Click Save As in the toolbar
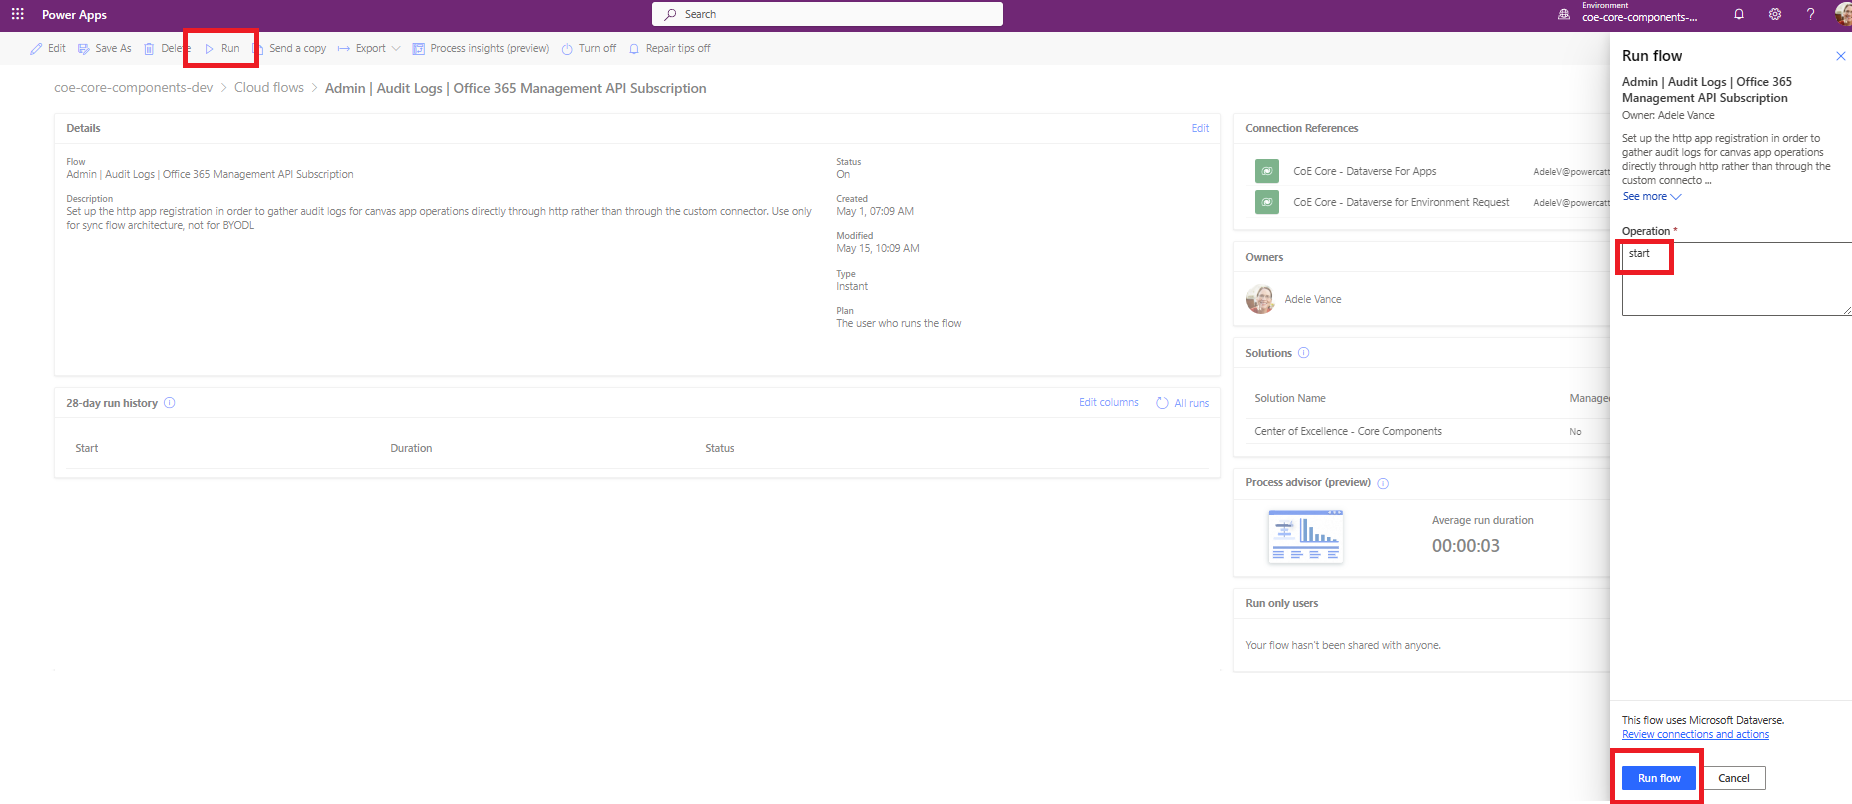Screen dimensions: 1852x804 [x=105, y=48]
